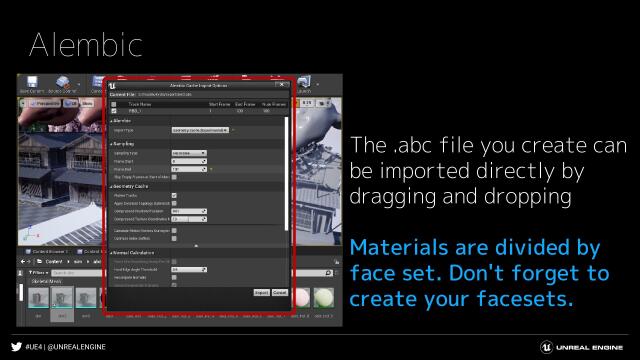Collapse the Alembic section
Image resolution: width=640 pixels, height=360 pixels.
tap(111, 121)
